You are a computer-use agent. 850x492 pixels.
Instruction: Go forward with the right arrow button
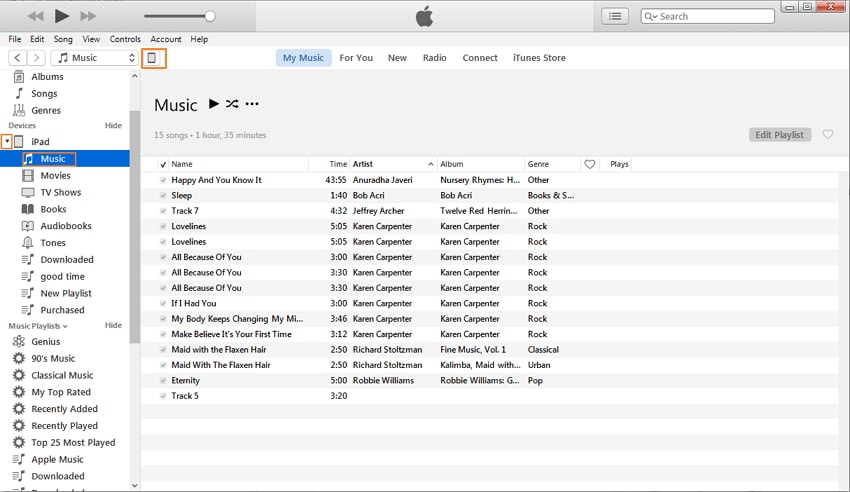pyautogui.click(x=36, y=57)
